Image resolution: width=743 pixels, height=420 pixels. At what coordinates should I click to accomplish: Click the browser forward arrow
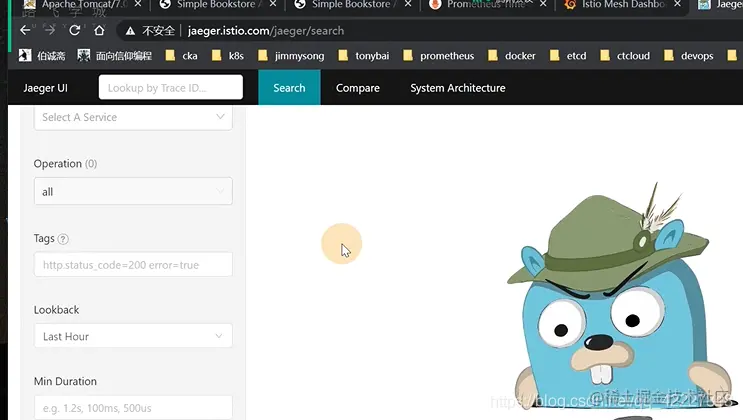tap(50, 30)
